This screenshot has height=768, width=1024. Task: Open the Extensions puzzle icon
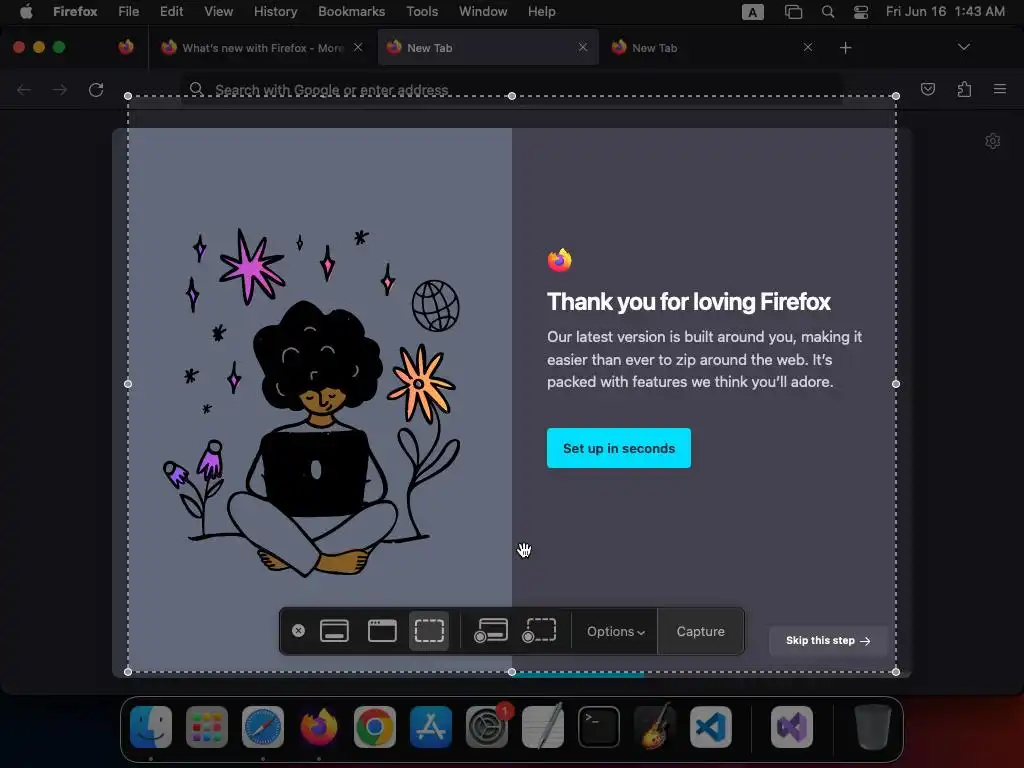pos(964,89)
